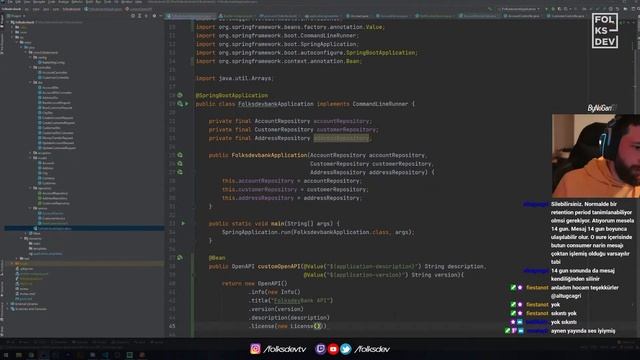Open Navigate menu in menu bar
Screen dimensions: 640x360
pos(39,2)
